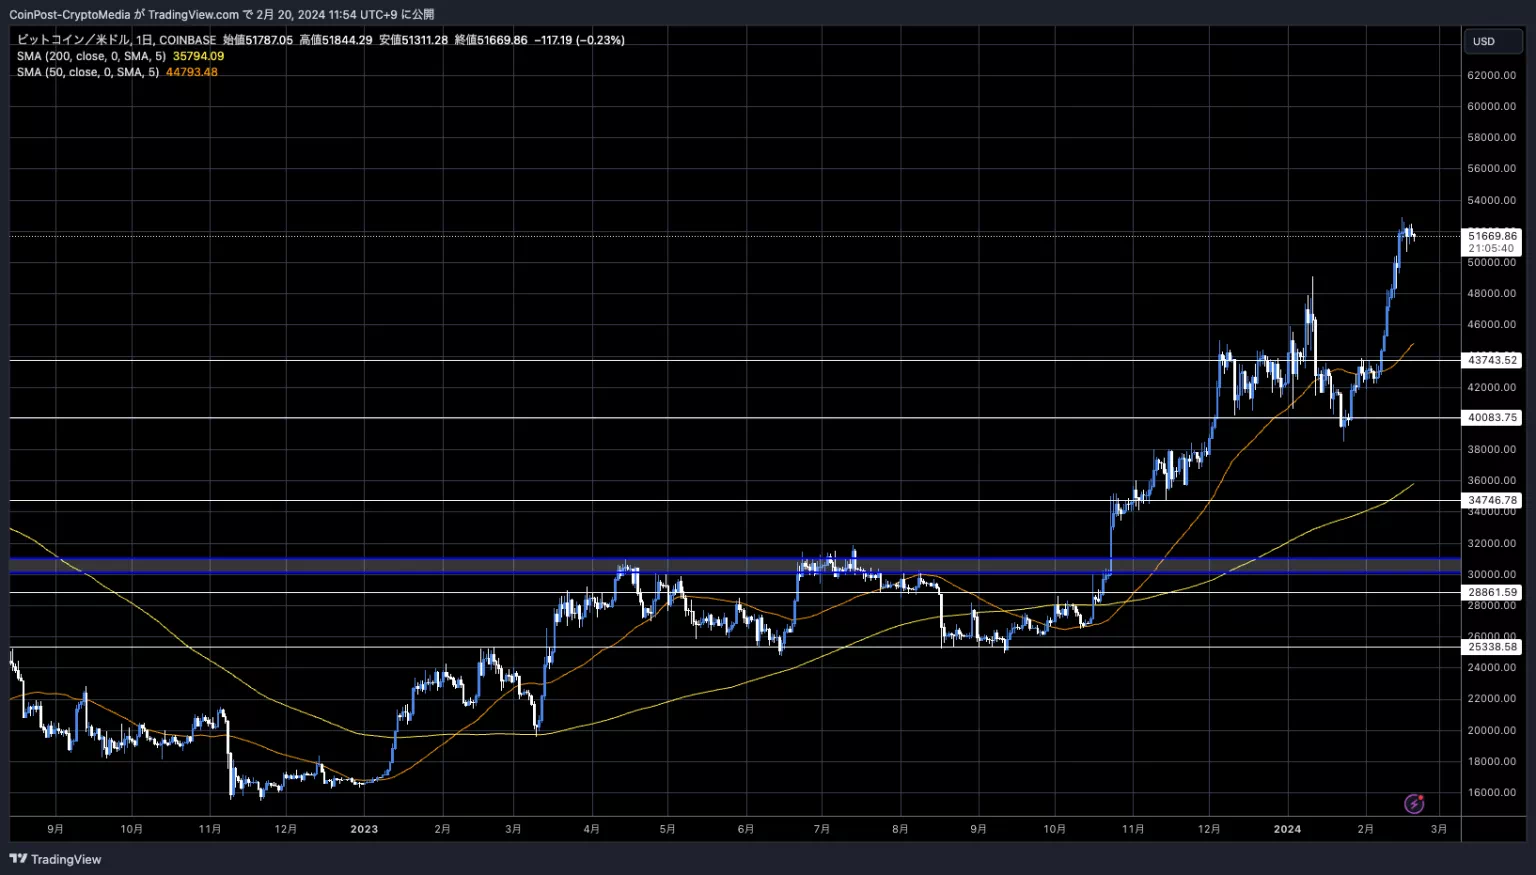
Task: Click the 安値51311.28 low value
Action: tap(414, 40)
